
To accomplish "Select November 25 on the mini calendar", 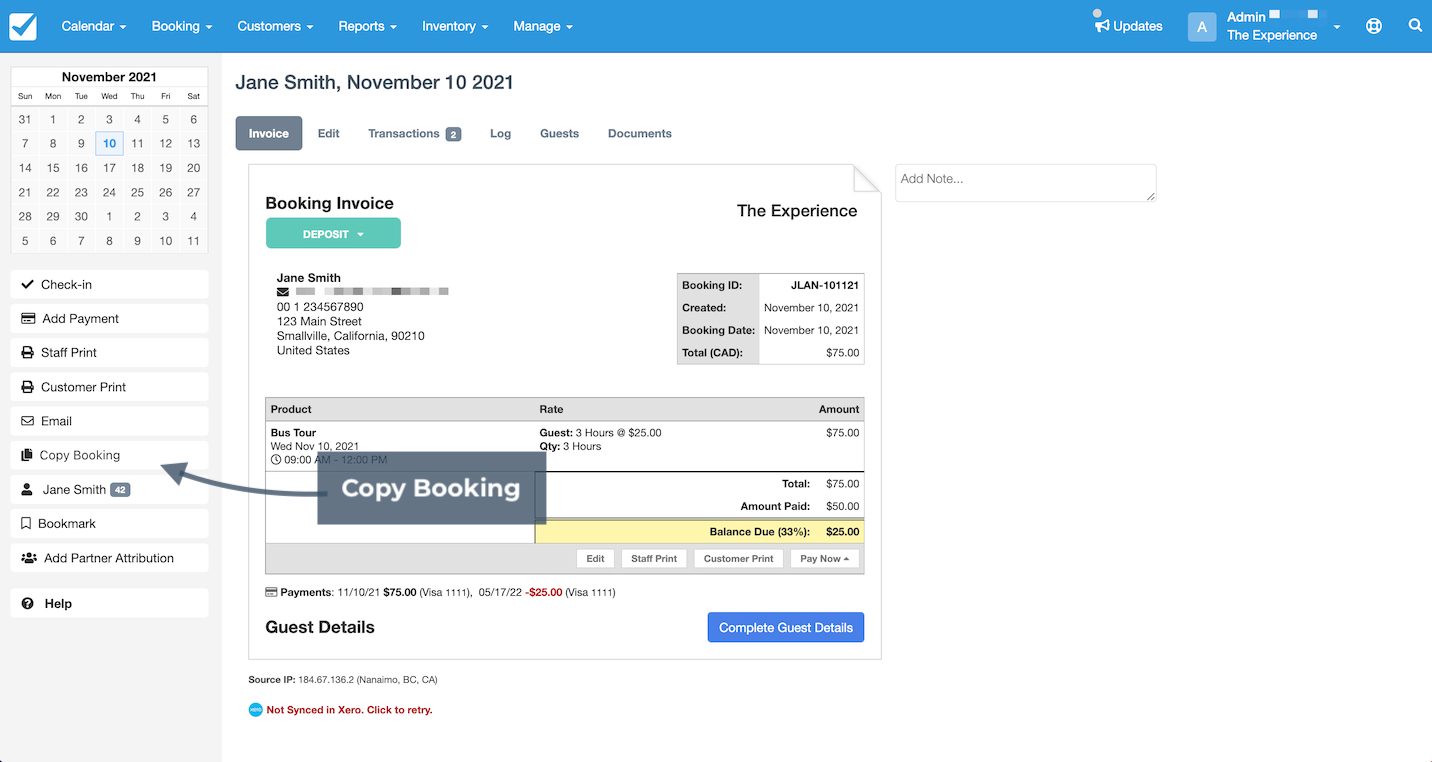I will coord(138,192).
